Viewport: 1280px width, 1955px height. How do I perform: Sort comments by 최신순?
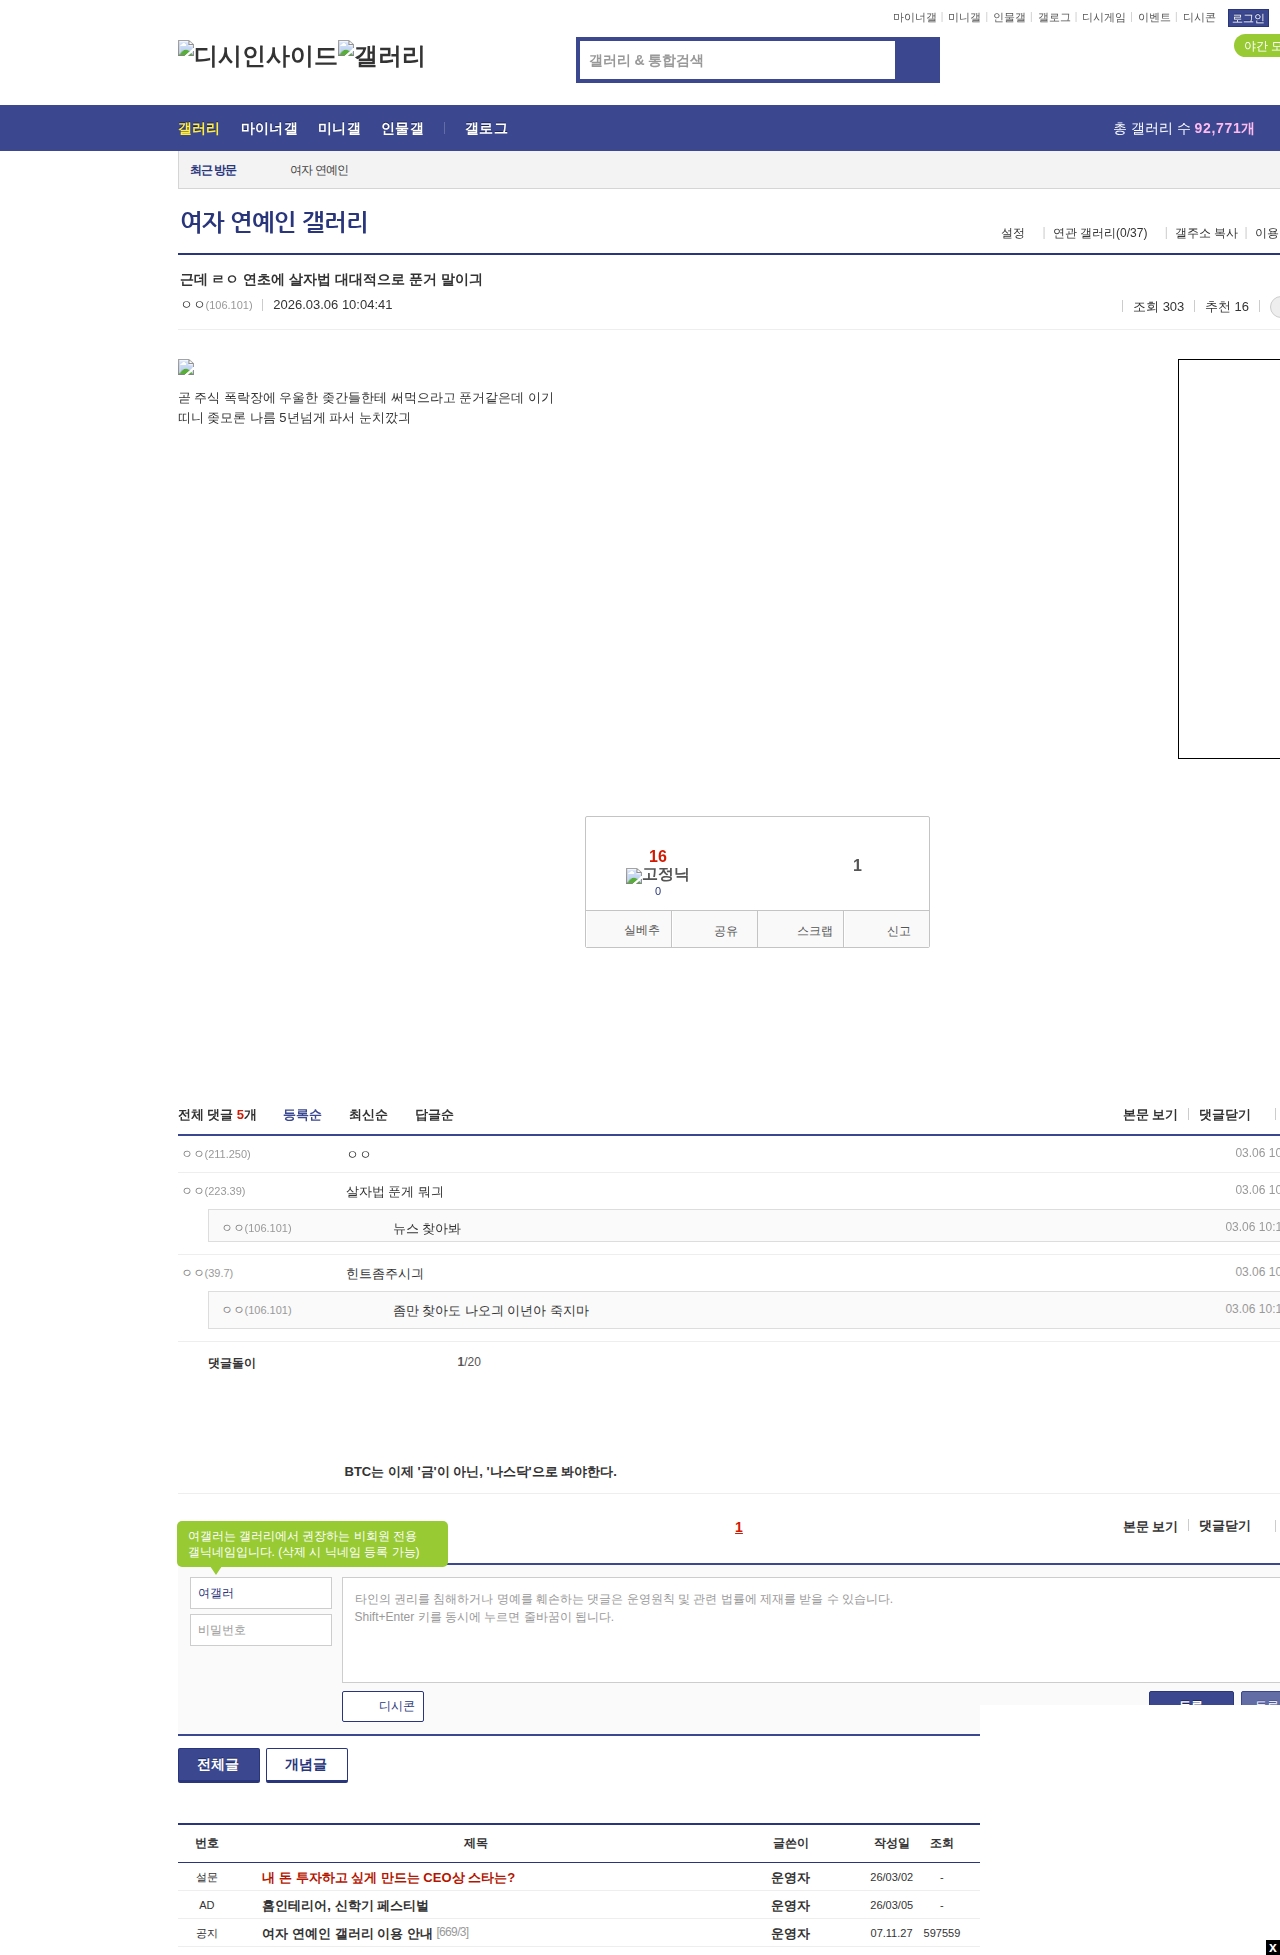coord(368,1115)
